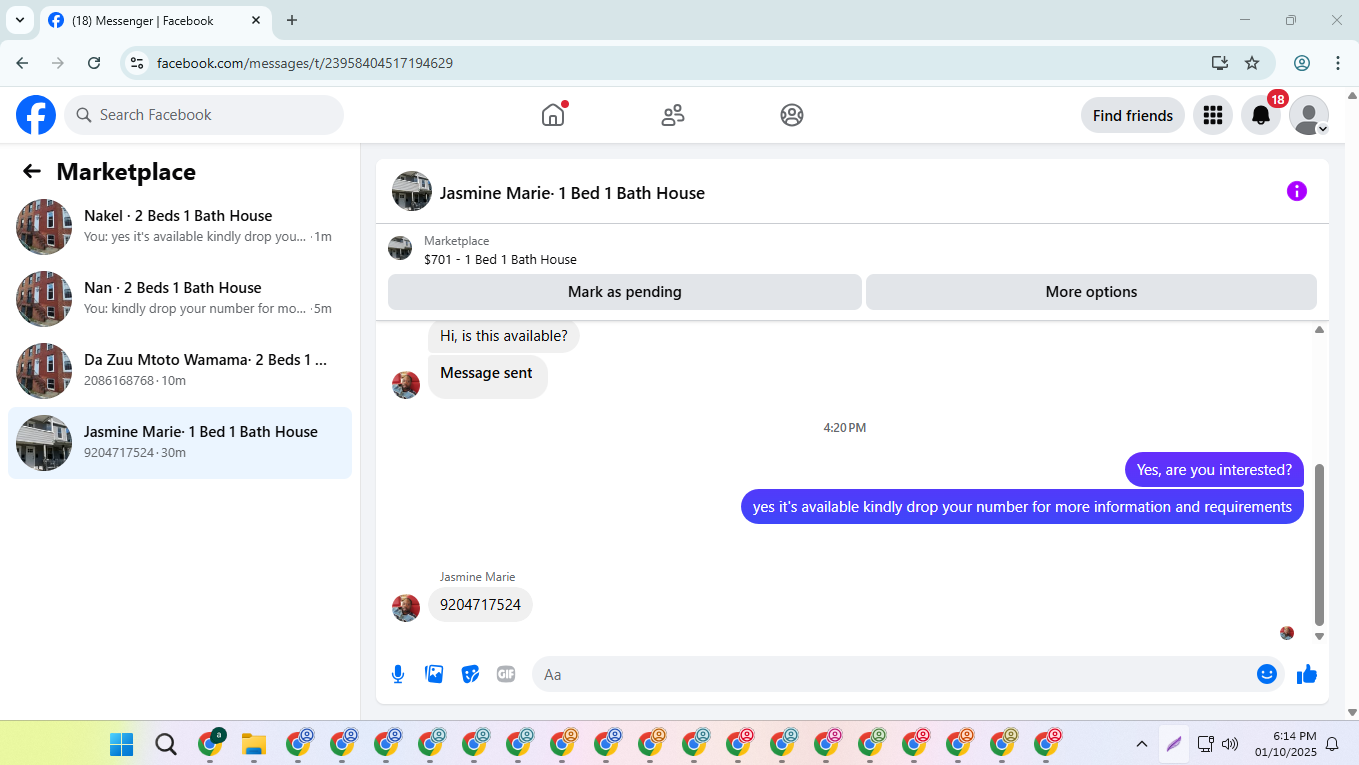Screen dimensions: 1359x765
Task: Open the Chrome profile icon
Action: (1302, 63)
